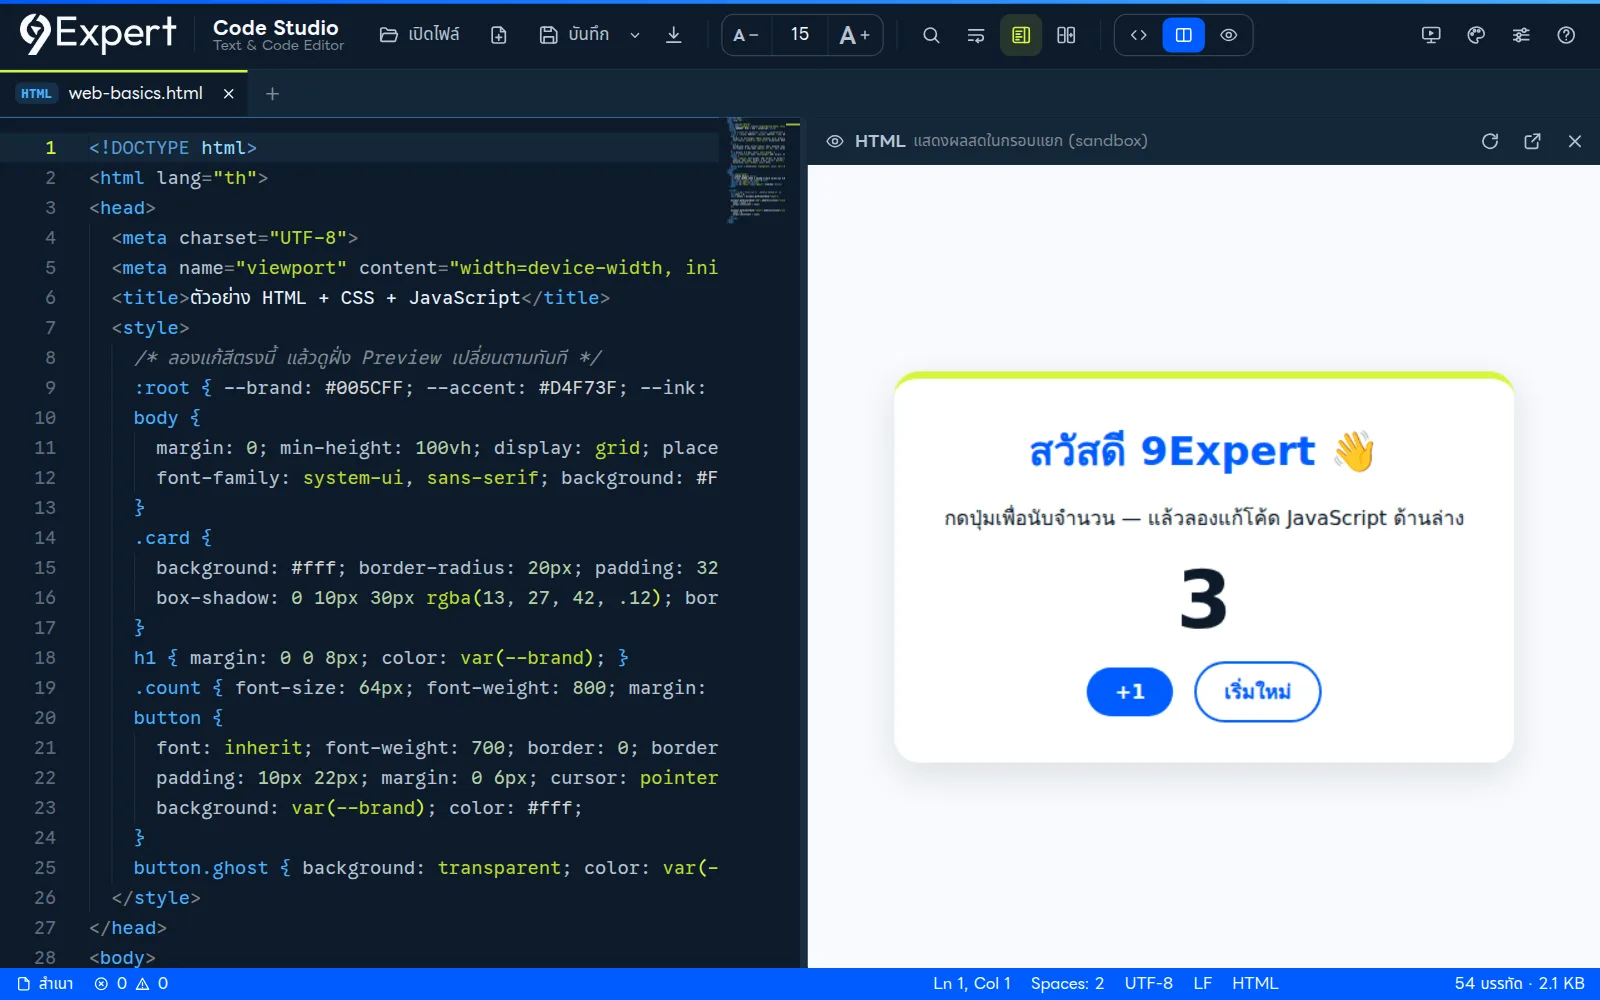The width and height of the screenshot is (1600, 1000).
Task: Click line number 14 in the gutter
Action: pyautogui.click(x=45, y=538)
